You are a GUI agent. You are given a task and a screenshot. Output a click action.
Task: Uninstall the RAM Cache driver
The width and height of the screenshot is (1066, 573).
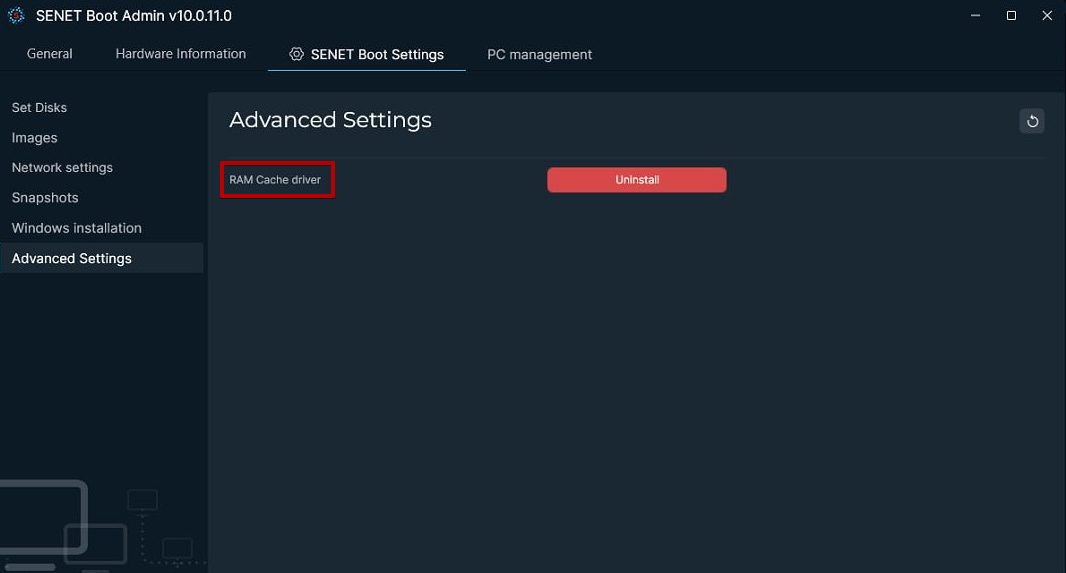click(636, 179)
